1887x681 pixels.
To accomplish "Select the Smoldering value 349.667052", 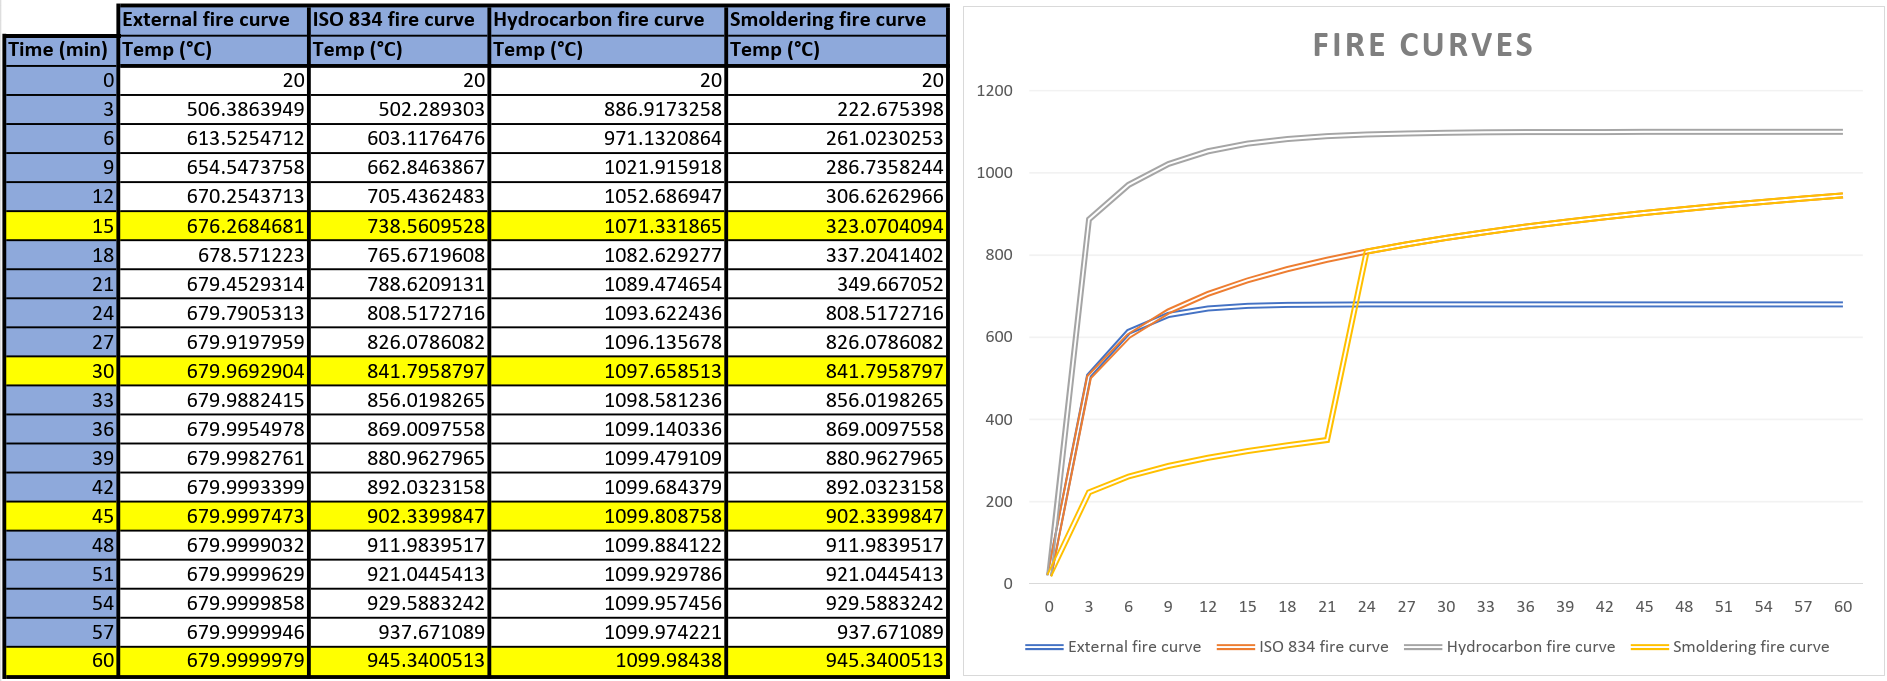I will click(889, 284).
